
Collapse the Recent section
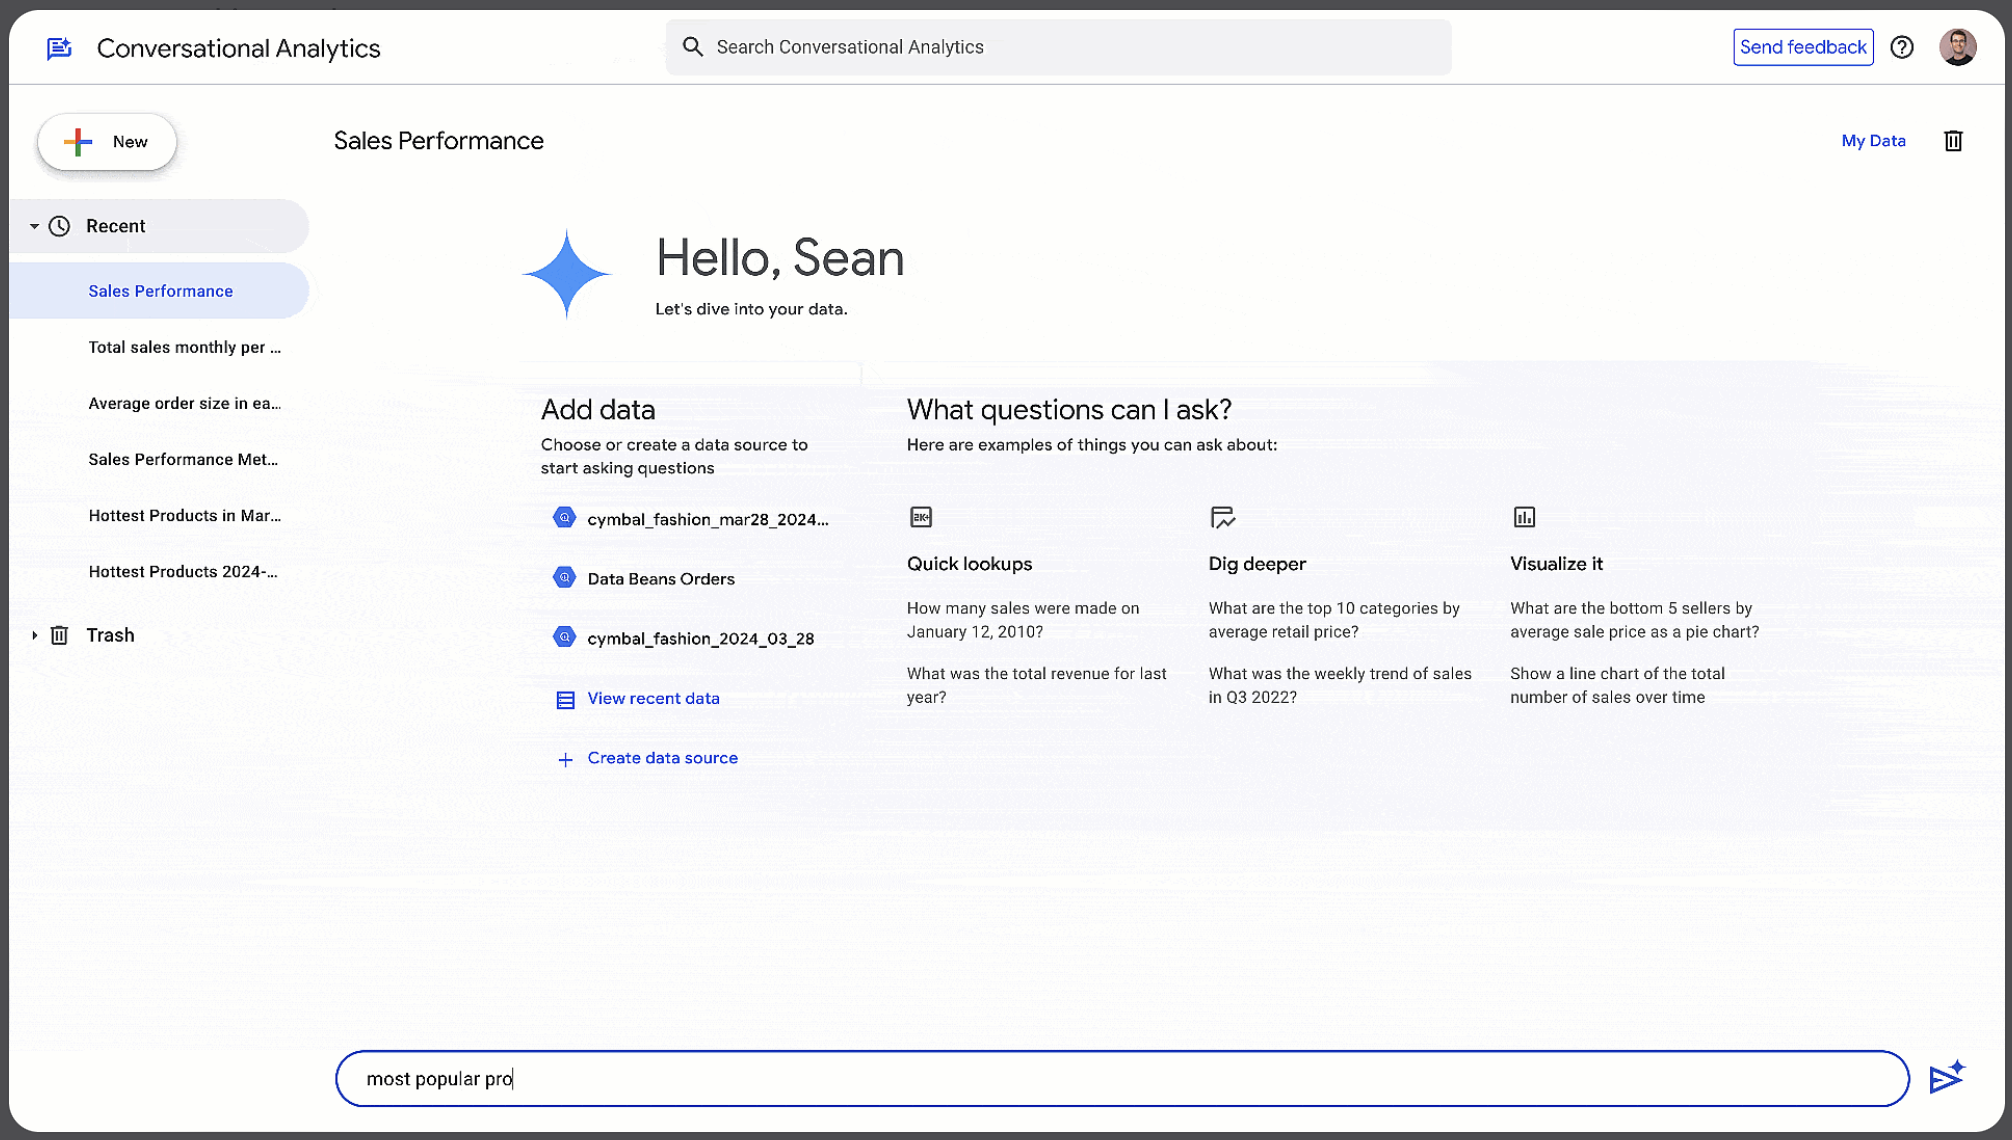(x=35, y=225)
